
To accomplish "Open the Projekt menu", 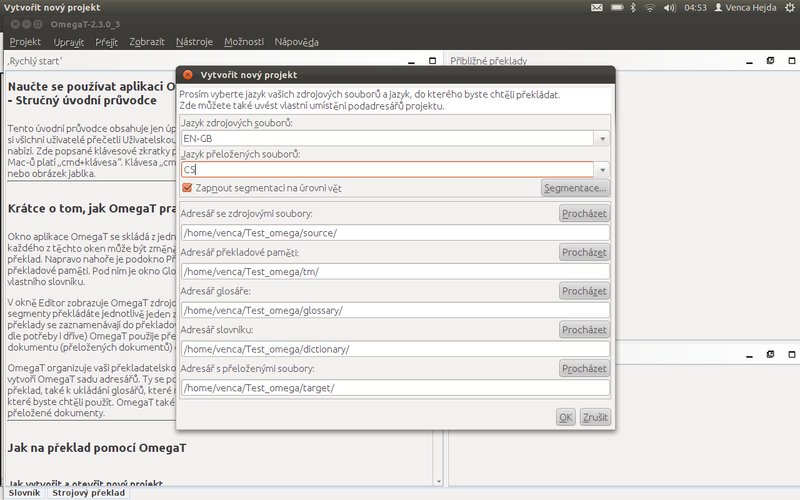I will (x=25, y=42).
